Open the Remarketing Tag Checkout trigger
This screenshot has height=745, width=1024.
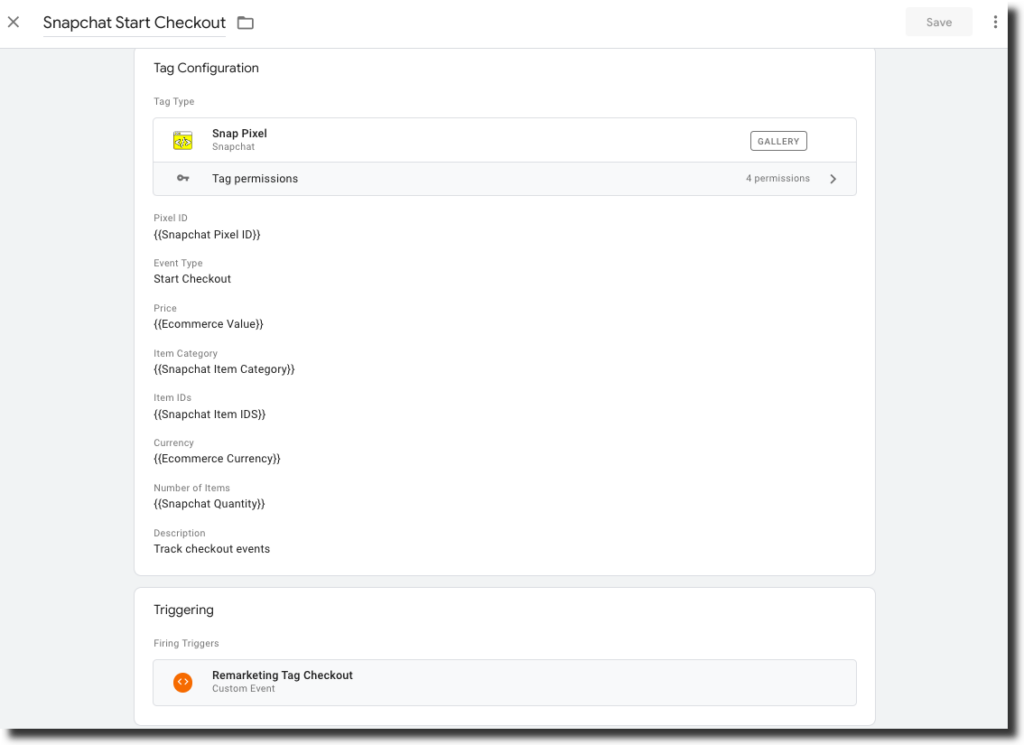[282, 676]
